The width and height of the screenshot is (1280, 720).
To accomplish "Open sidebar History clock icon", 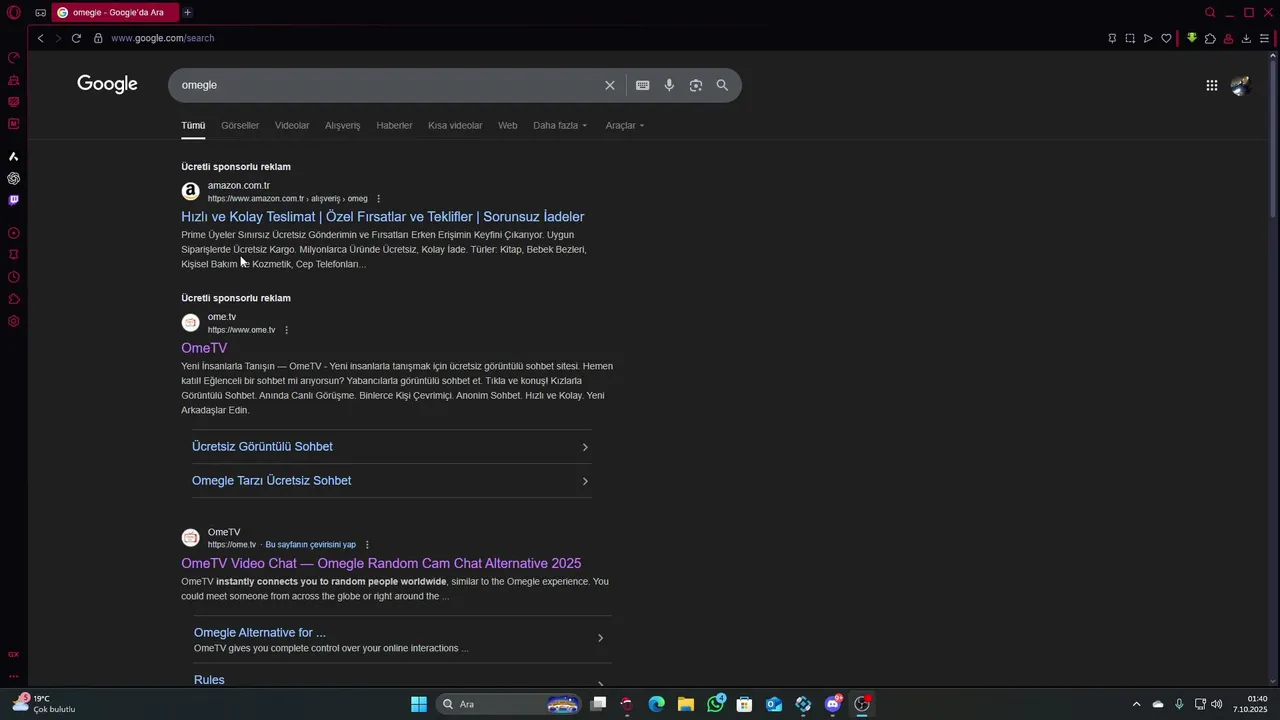I will click(14, 277).
